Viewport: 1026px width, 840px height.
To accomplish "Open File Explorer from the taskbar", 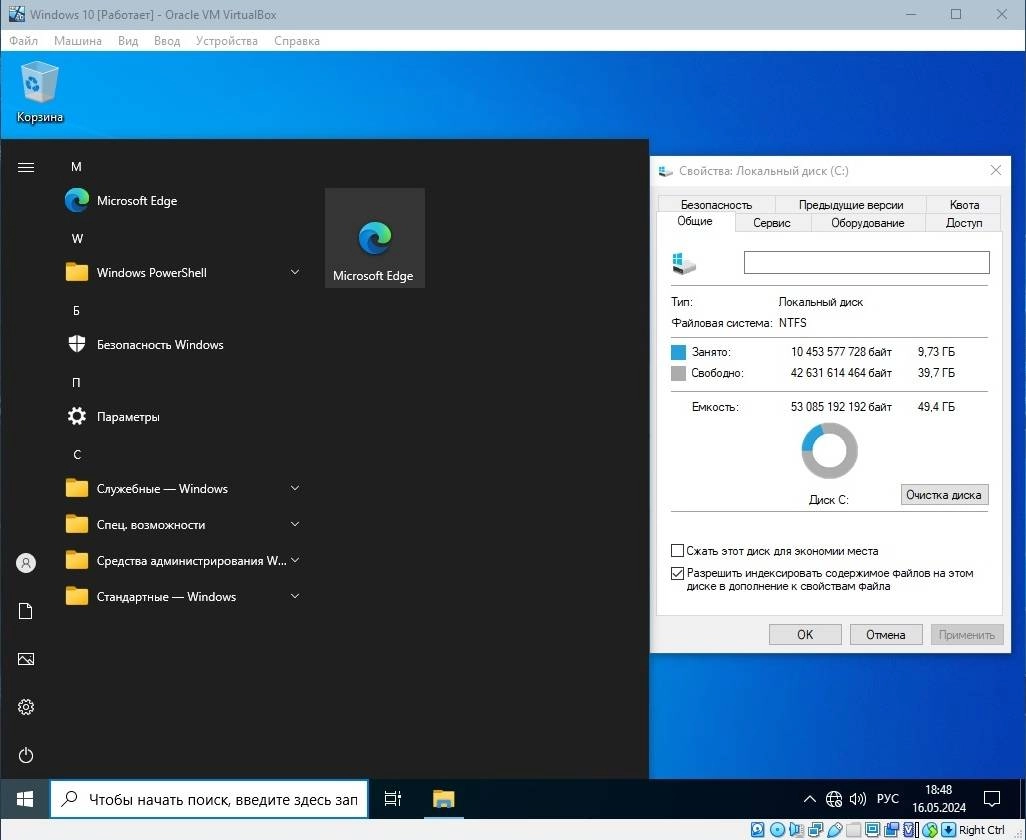I will (x=444, y=799).
